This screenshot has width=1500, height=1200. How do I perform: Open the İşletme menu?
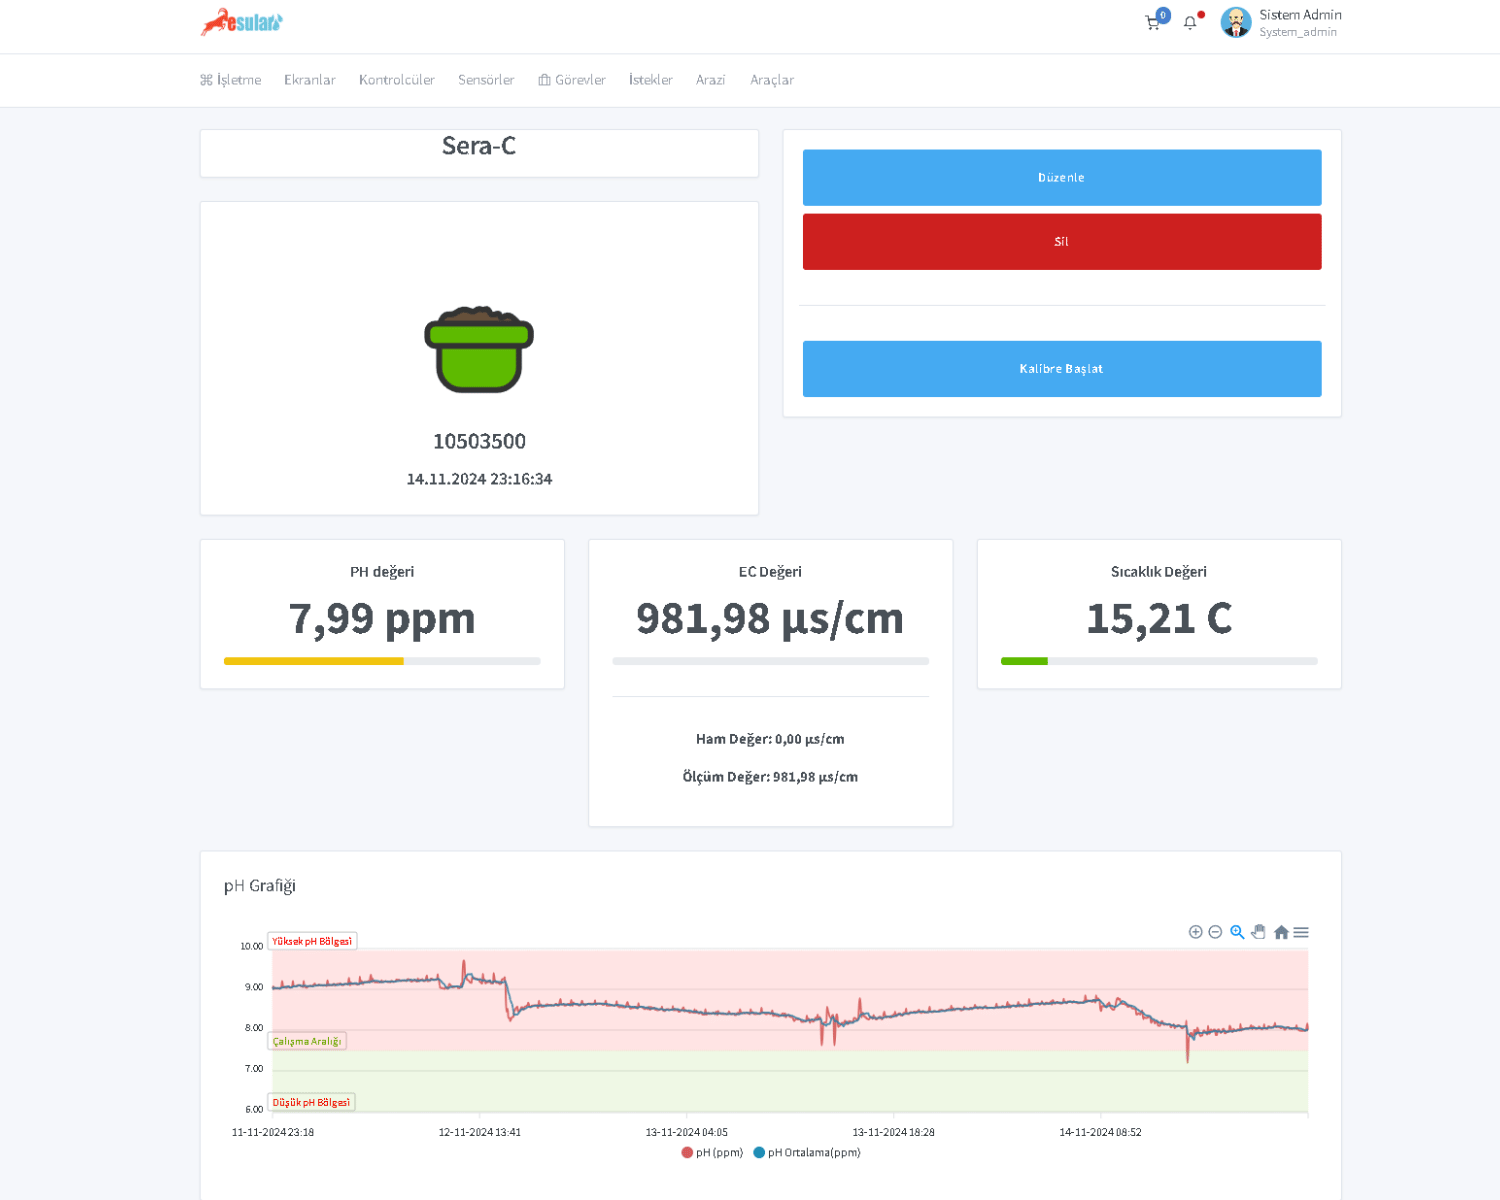231,80
